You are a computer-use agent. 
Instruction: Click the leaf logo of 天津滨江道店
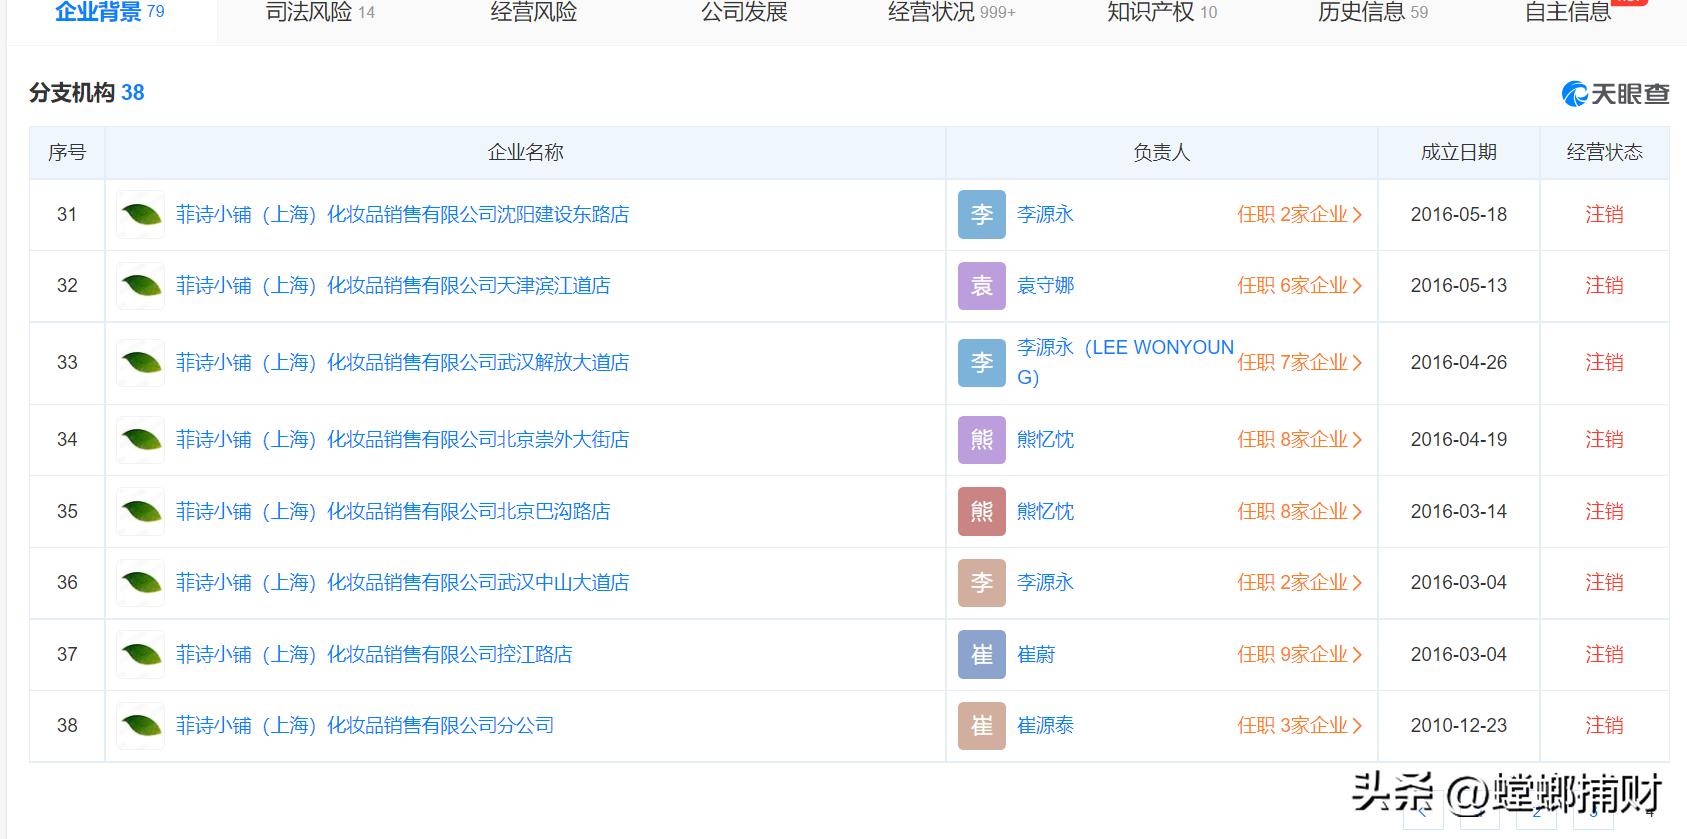141,286
